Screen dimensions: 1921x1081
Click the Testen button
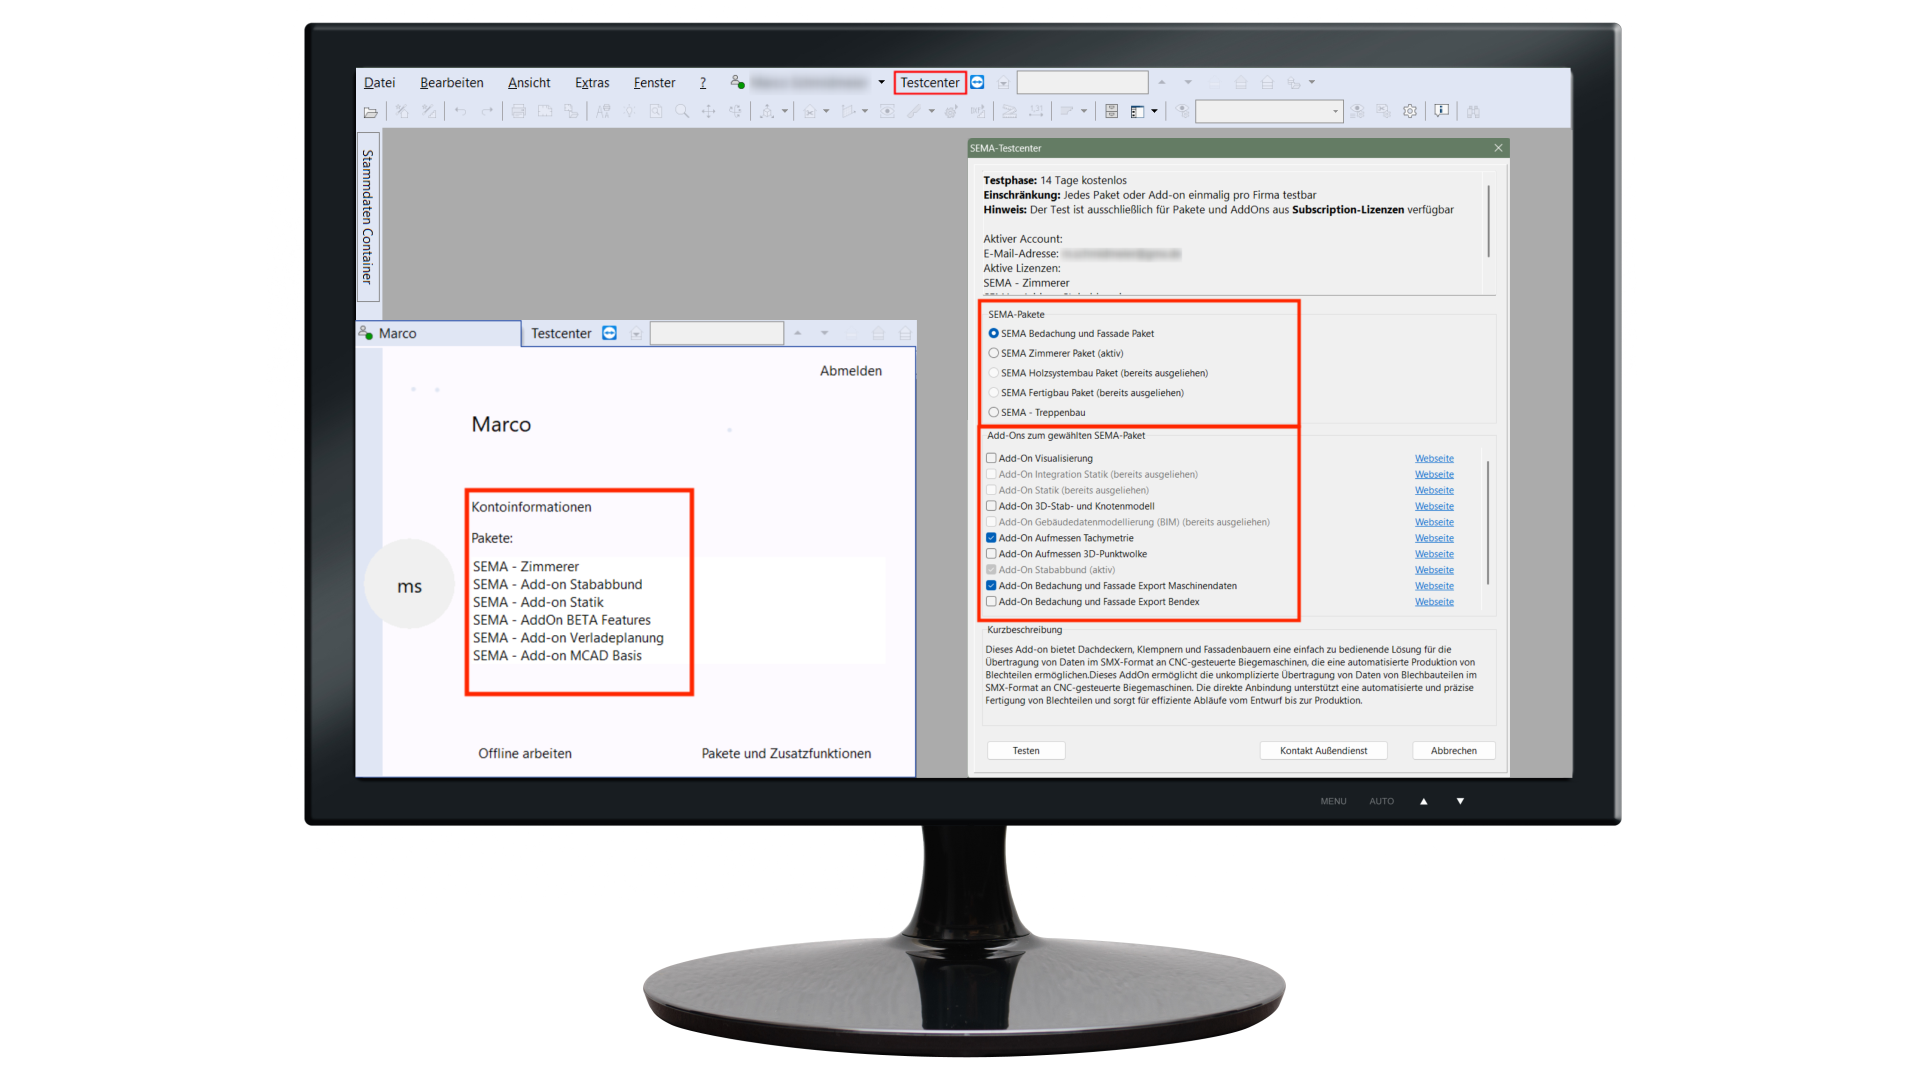point(1025,751)
